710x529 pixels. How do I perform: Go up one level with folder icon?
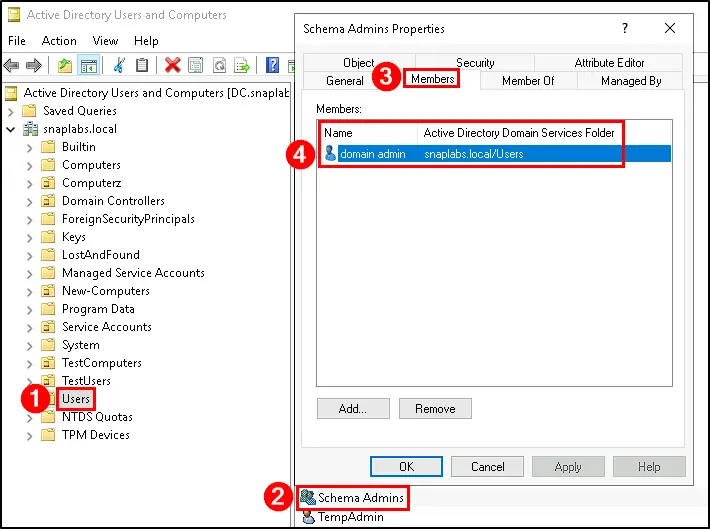[65, 66]
